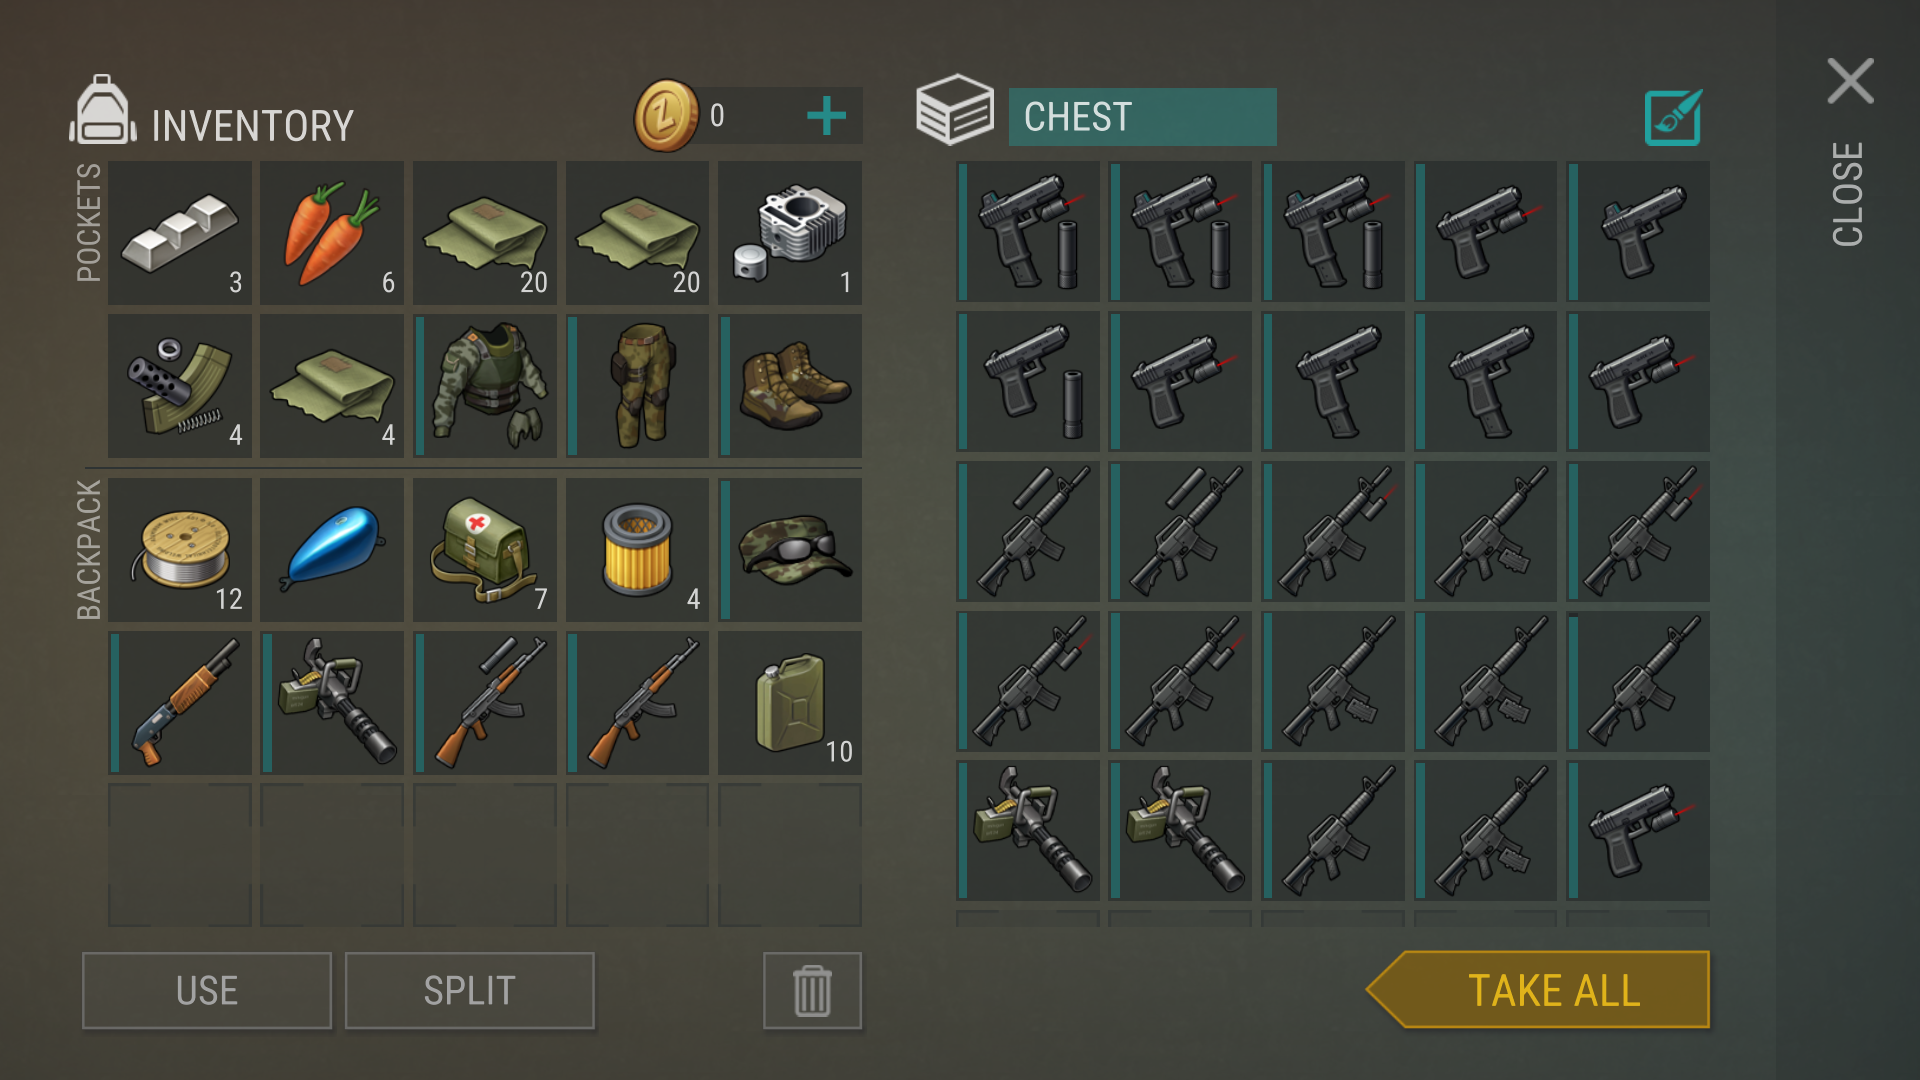Viewport: 1920px width, 1080px height.
Task: Select the camo tactical jacket
Action: point(485,386)
